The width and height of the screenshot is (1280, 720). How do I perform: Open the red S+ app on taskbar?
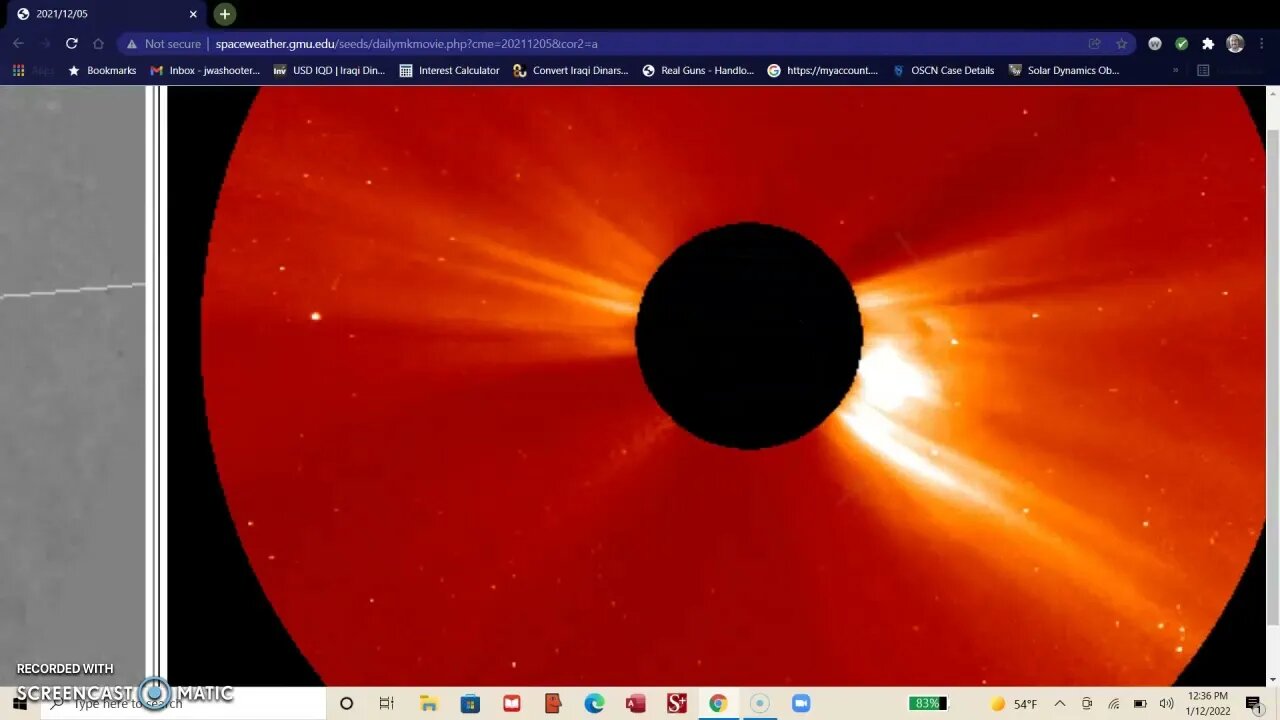point(677,704)
